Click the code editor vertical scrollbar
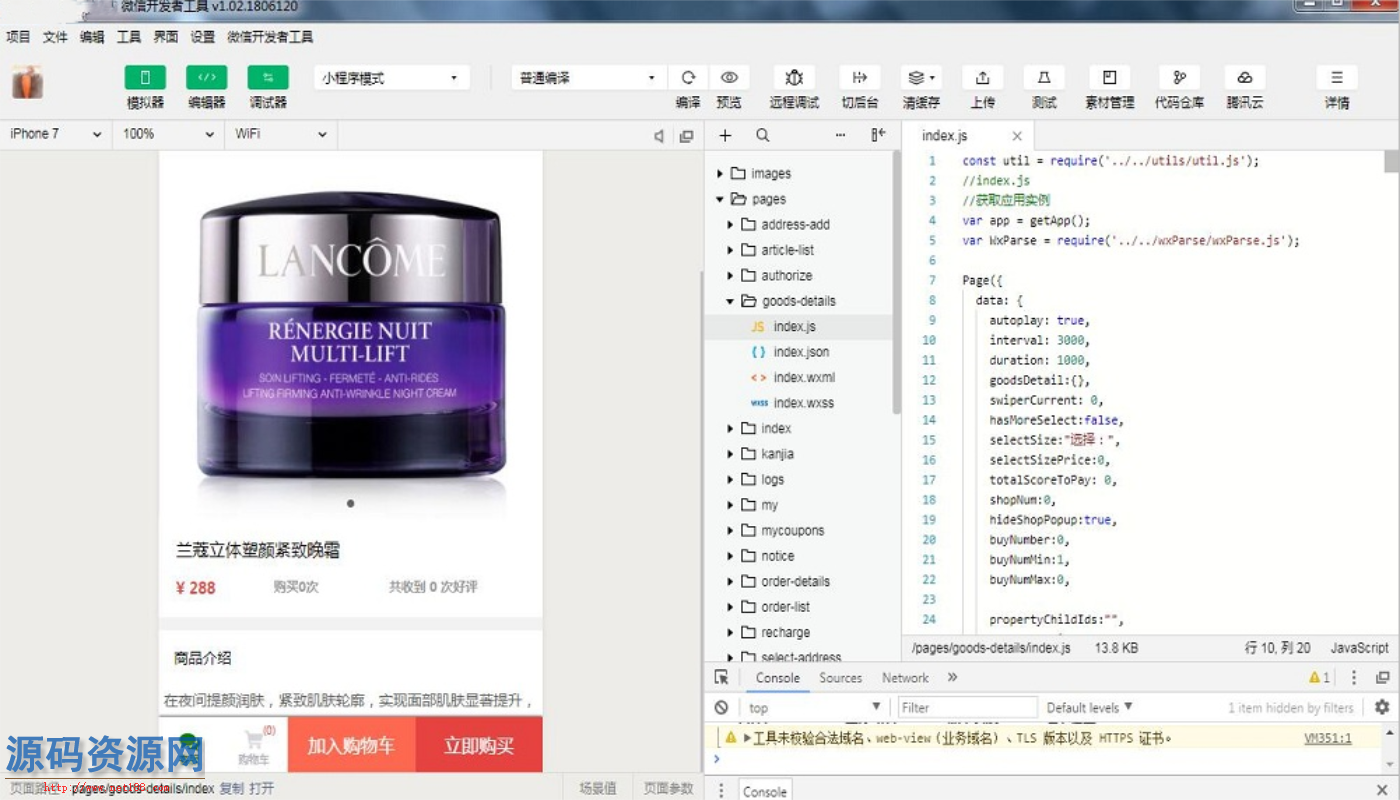This screenshot has width=1400, height=800. 1391,162
